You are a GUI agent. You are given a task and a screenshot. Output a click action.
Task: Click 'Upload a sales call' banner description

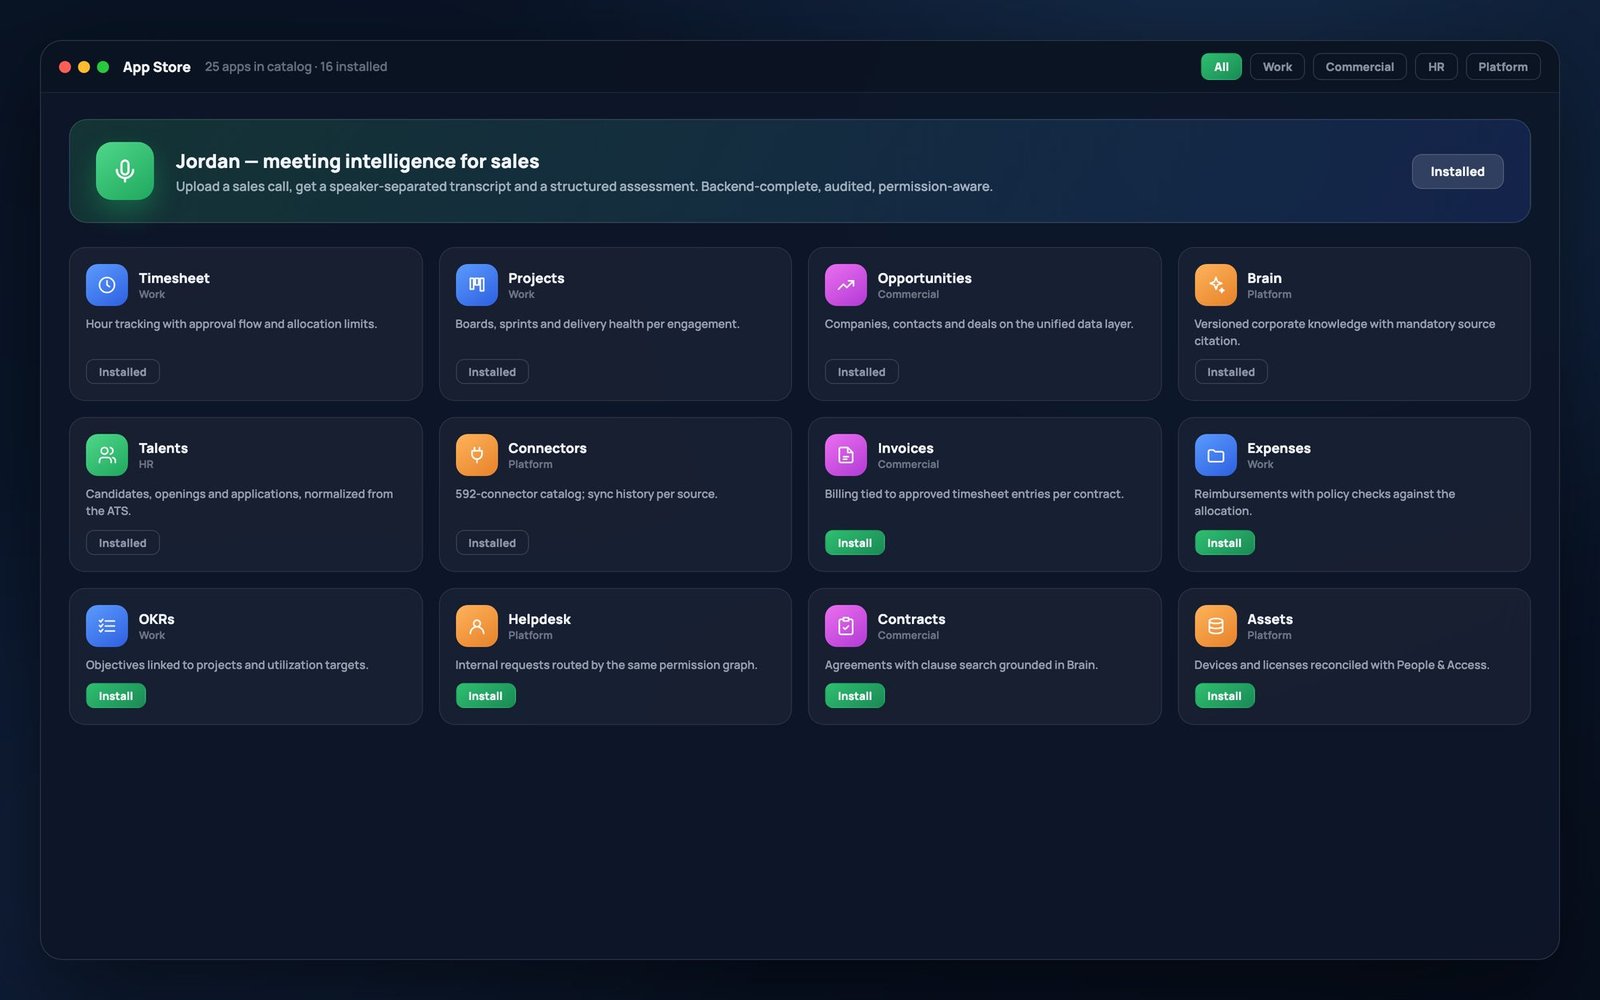pyautogui.click(x=584, y=187)
